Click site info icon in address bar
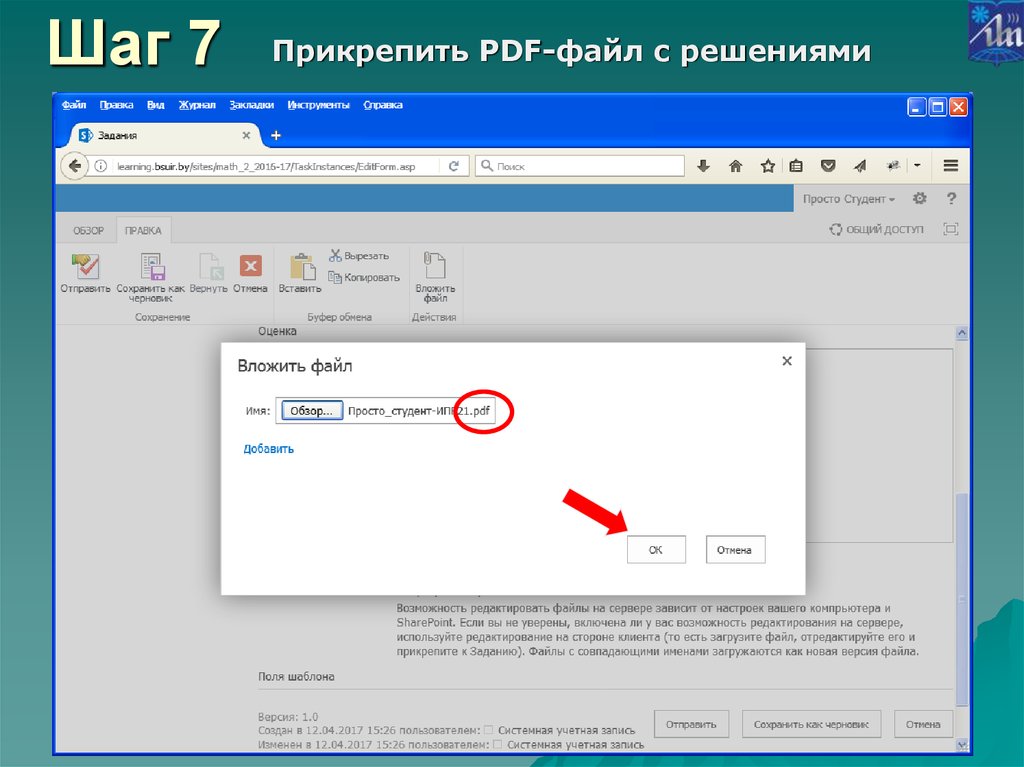 (x=101, y=166)
